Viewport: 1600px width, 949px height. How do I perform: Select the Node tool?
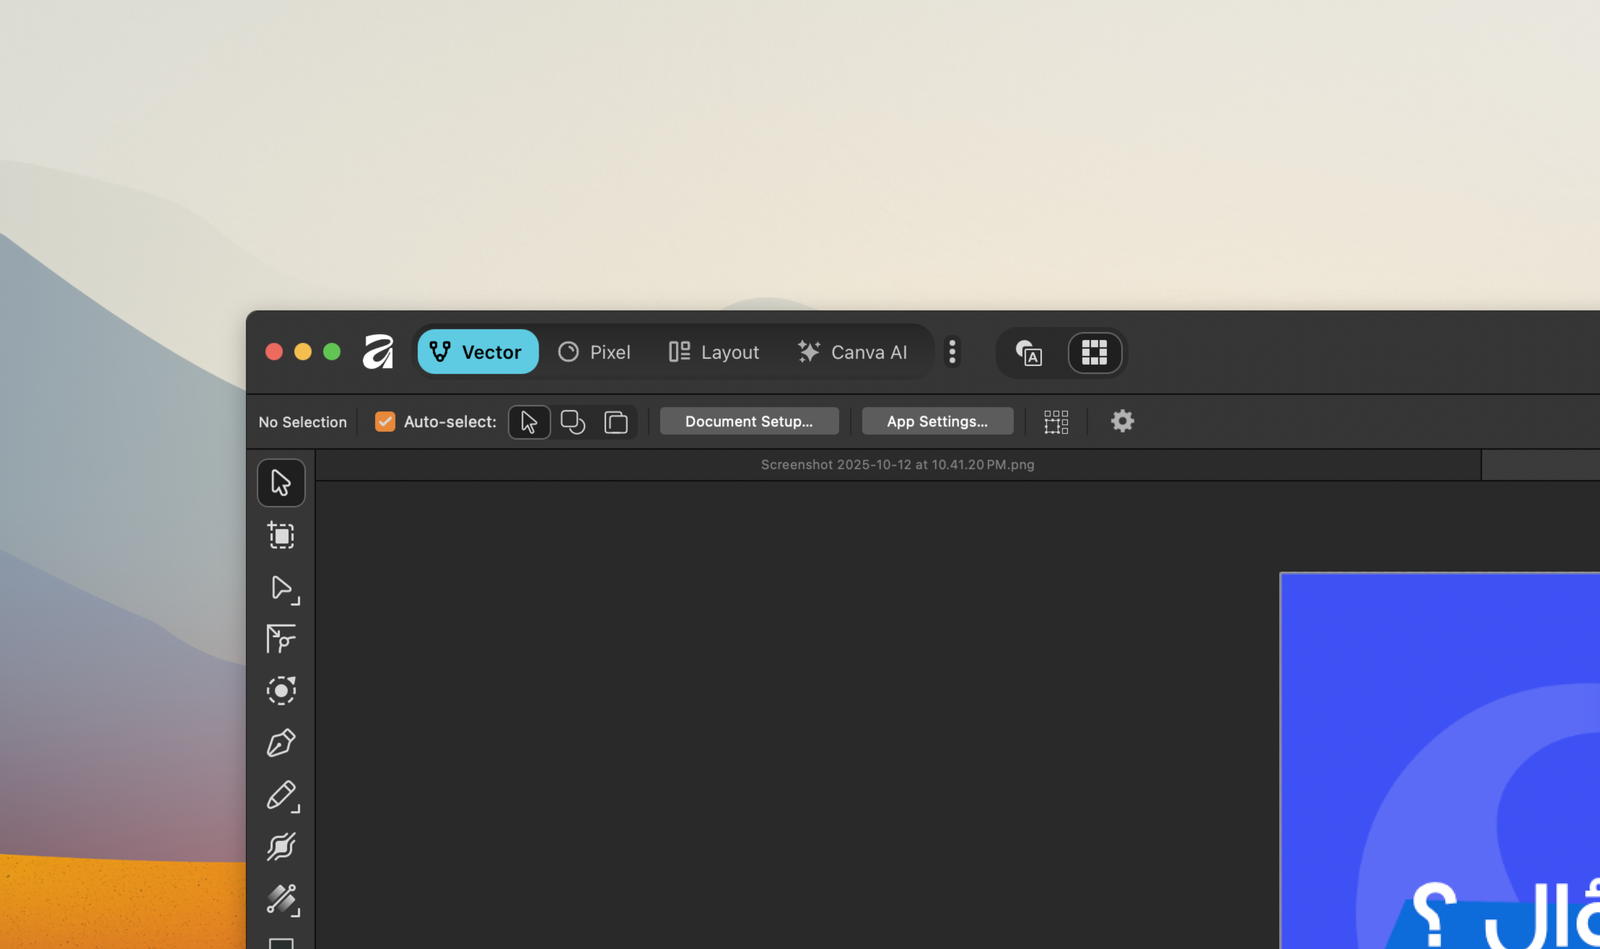(x=281, y=588)
